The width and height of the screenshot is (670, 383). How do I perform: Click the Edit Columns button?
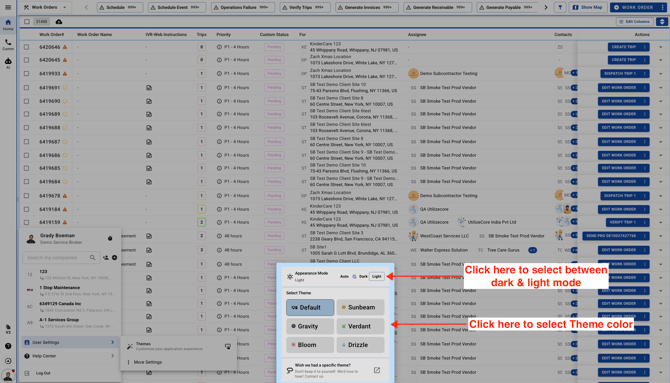pyautogui.click(x=635, y=21)
